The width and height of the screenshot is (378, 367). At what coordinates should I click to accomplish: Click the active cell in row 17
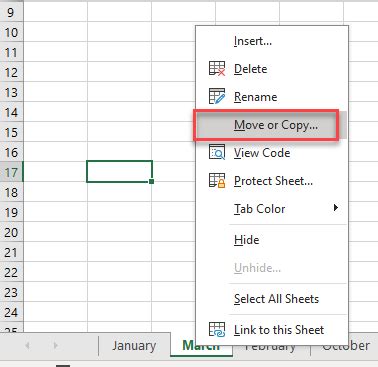click(x=120, y=171)
